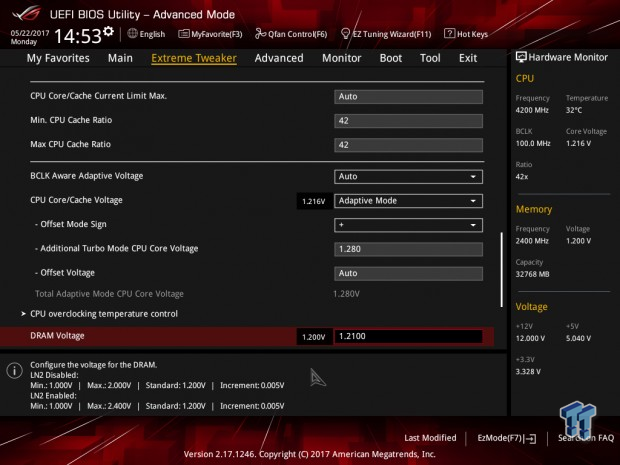This screenshot has height=465, width=620.
Task: Open the CPU Core/Cache Voltage mode dropdown
Action: pos(408,200)
